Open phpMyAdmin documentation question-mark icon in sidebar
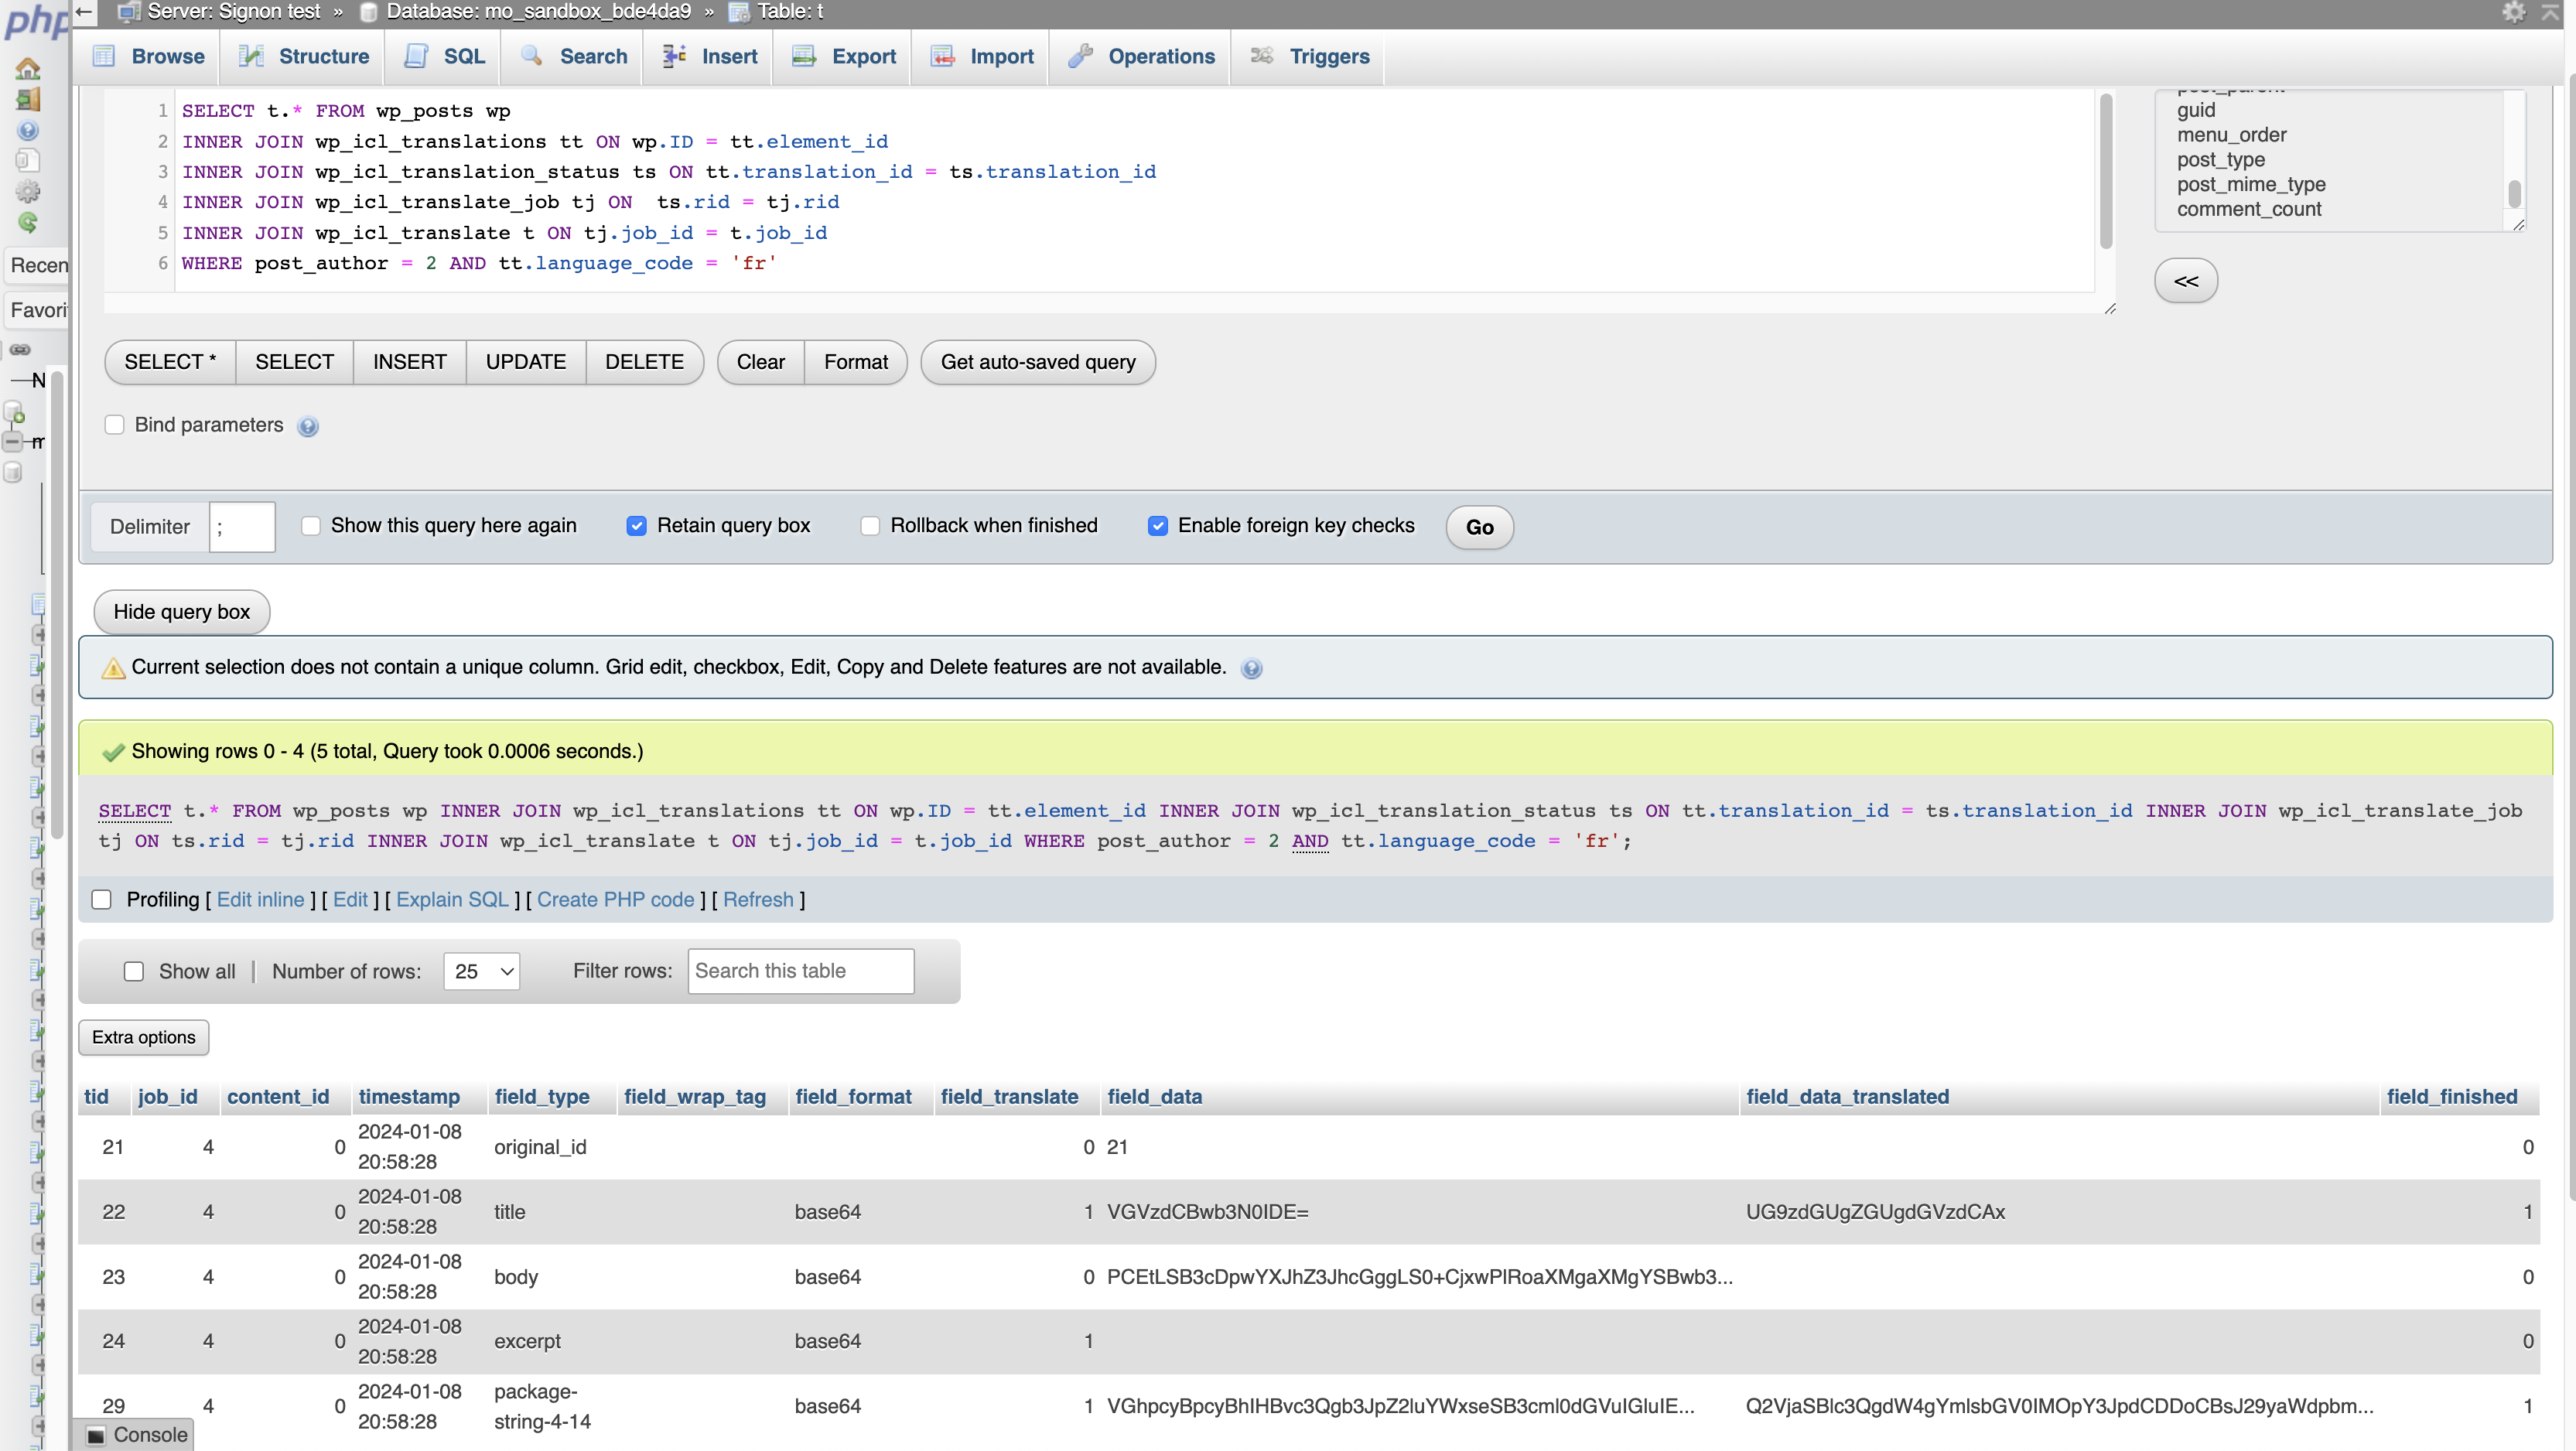2576x1451 pixels. coord(28,130)
